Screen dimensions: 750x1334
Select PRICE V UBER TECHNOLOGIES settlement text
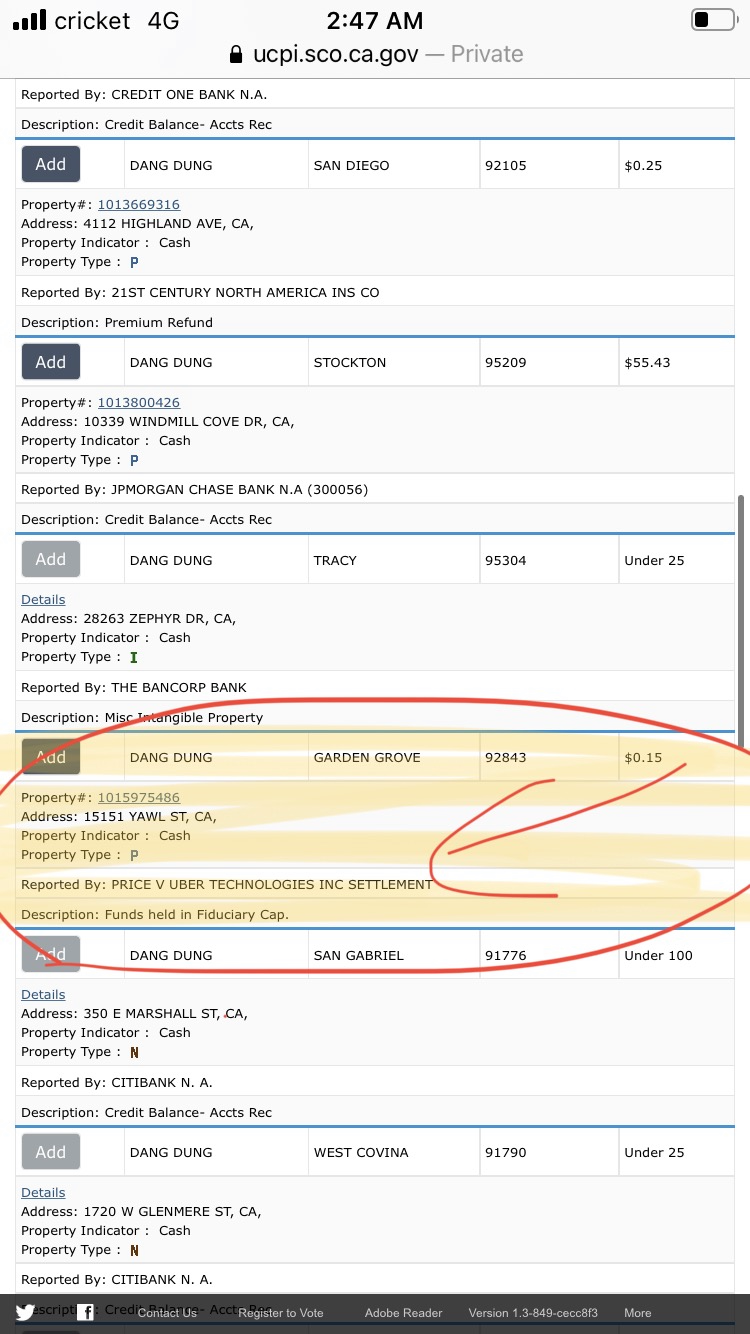[x=272, y=885]
